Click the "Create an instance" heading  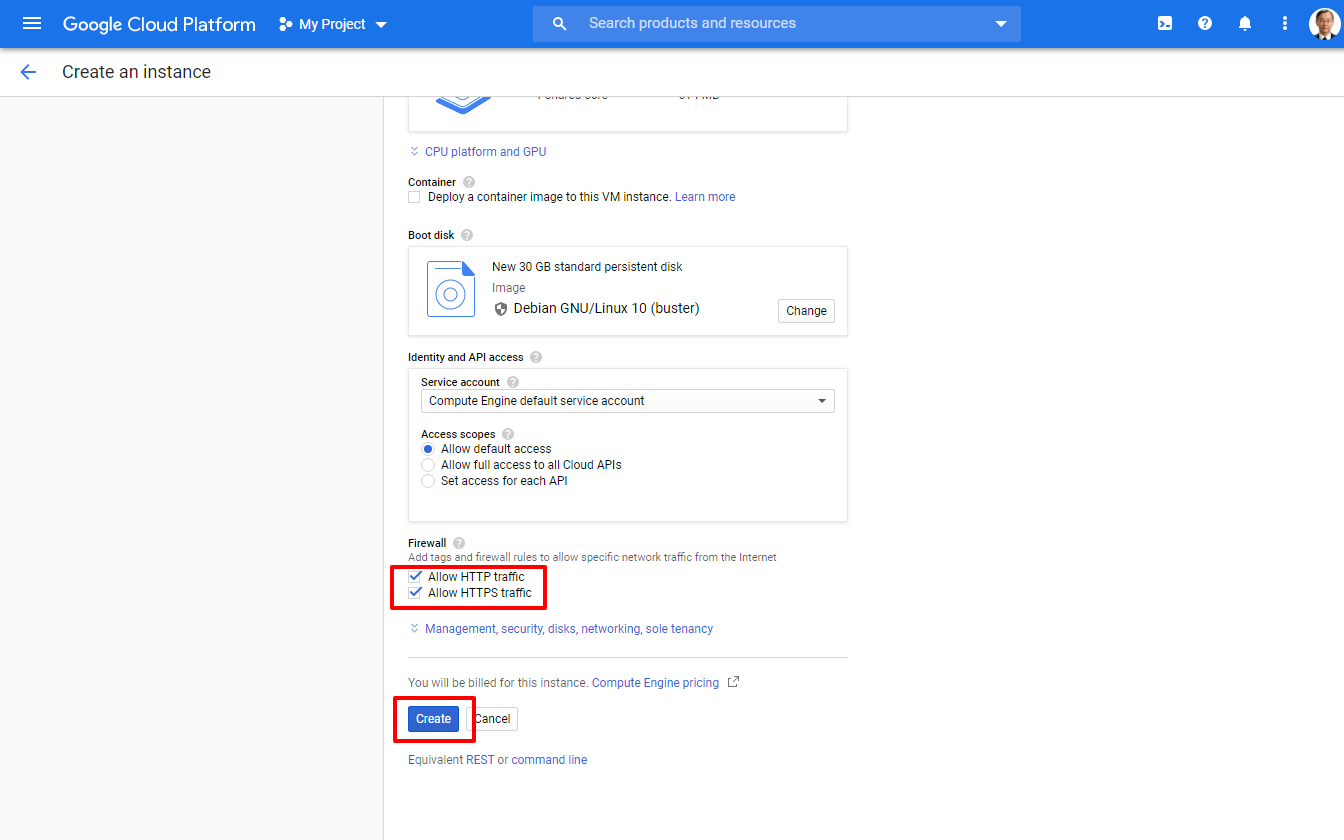[136, 72]
